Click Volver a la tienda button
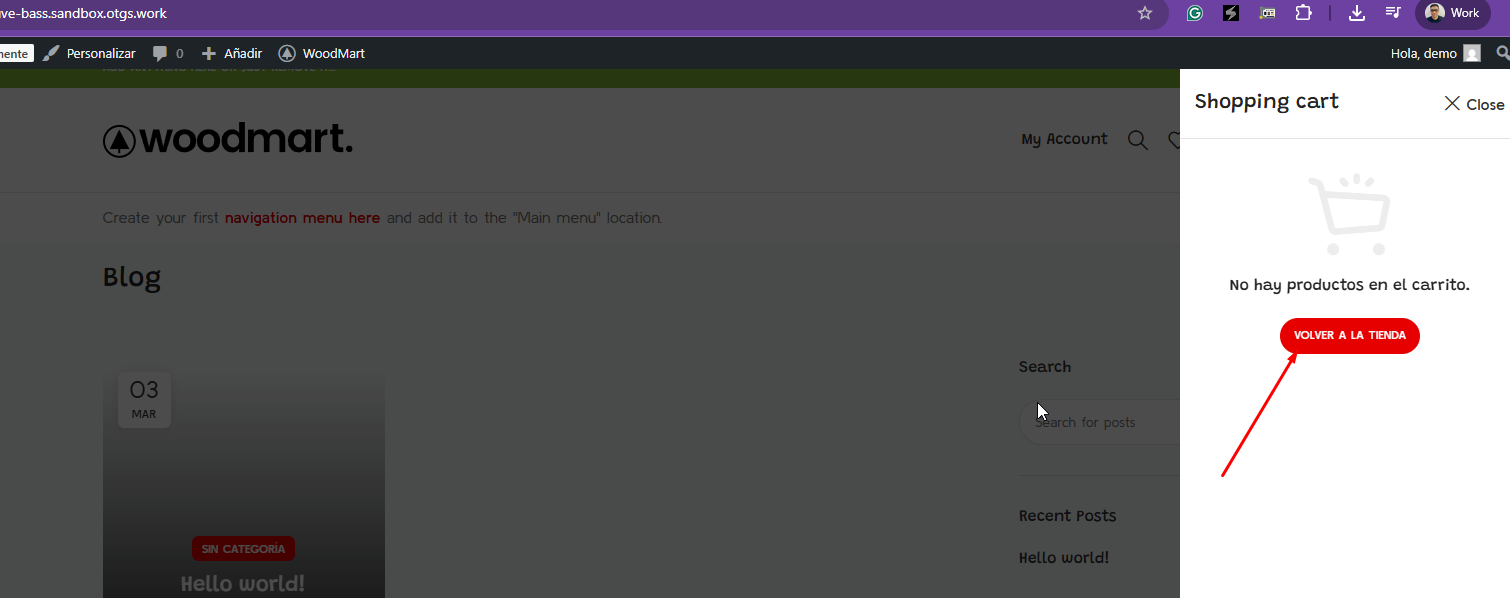The height and width of the screenshot is (598, 1510). point(1349,335)
